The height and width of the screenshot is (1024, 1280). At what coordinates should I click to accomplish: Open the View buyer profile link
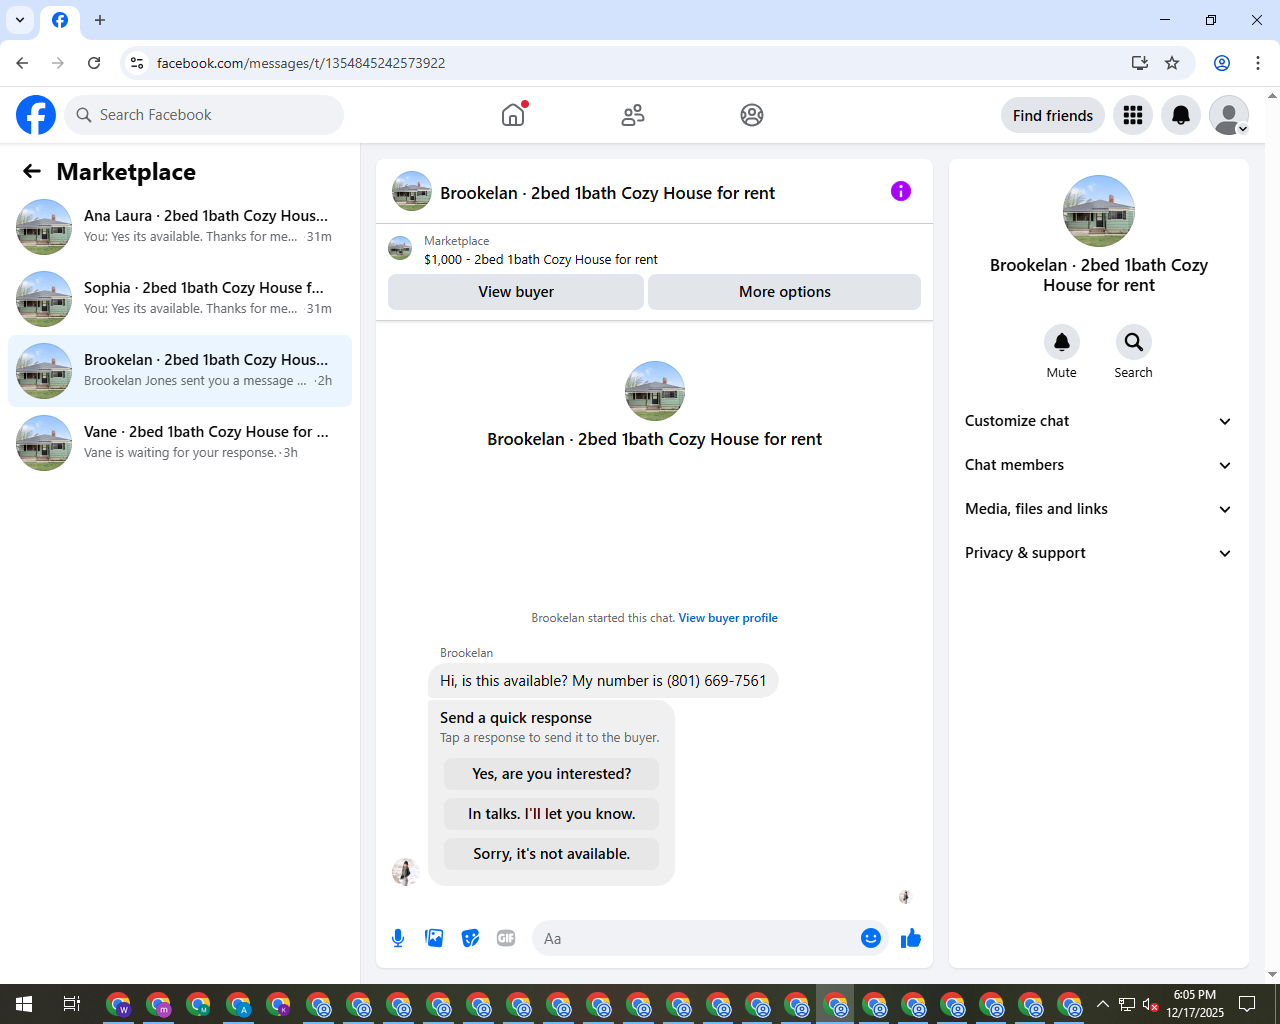pos(728,618)
